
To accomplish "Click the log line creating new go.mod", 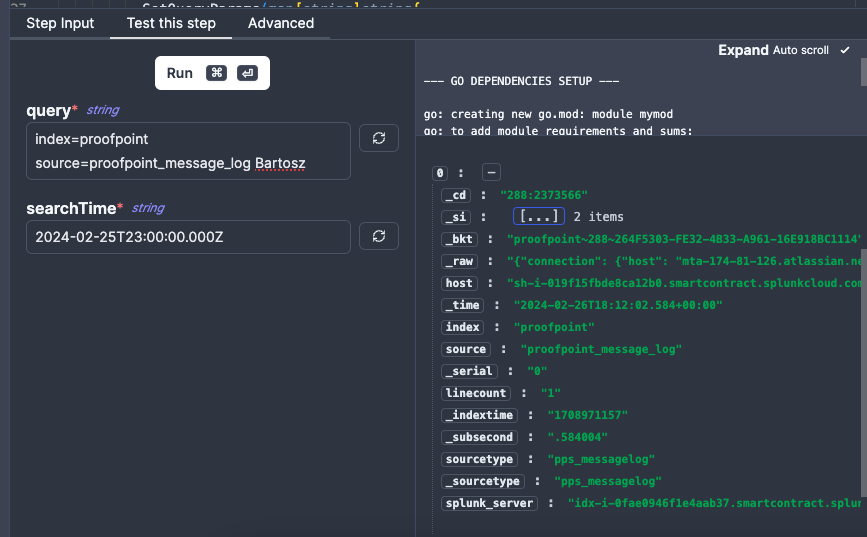I will (x=548, y=114).
